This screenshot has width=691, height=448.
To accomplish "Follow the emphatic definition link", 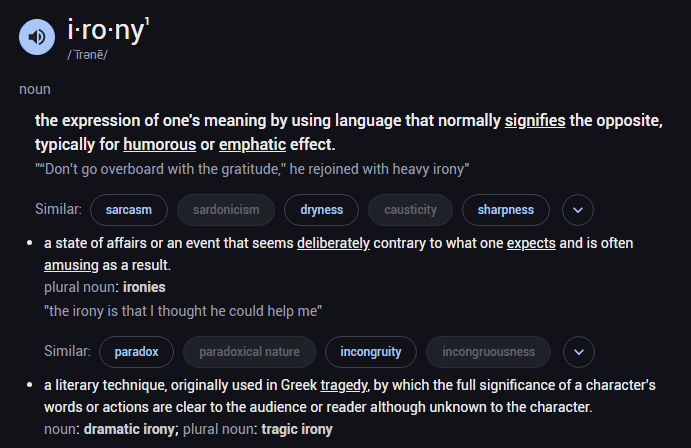I will 253,144.
